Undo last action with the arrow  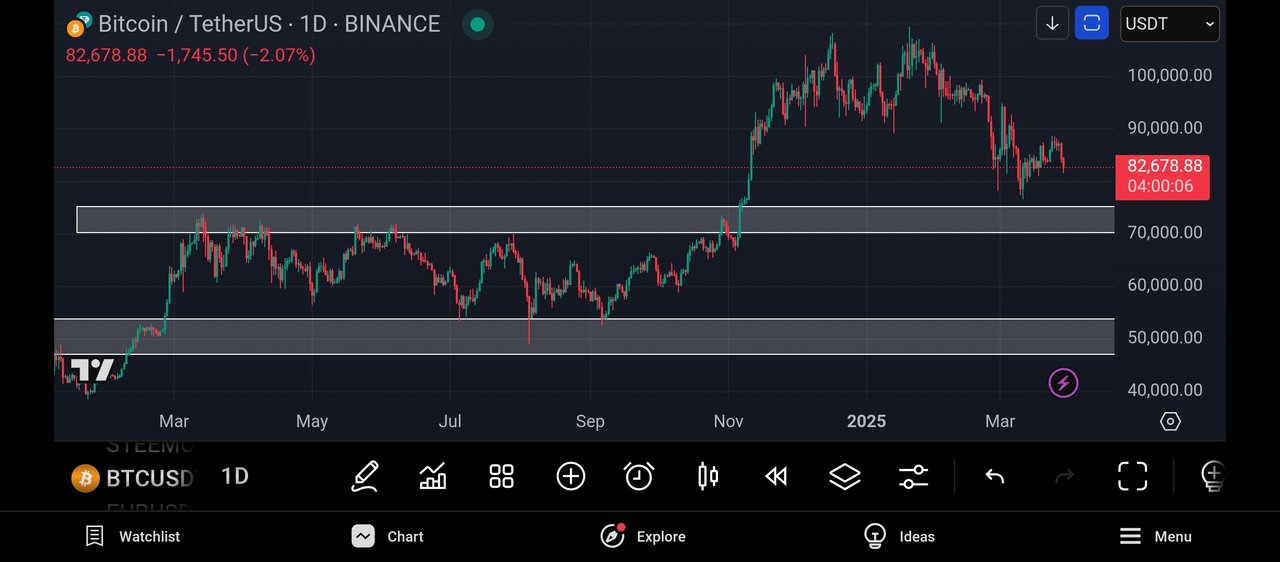tap(994, 477)
